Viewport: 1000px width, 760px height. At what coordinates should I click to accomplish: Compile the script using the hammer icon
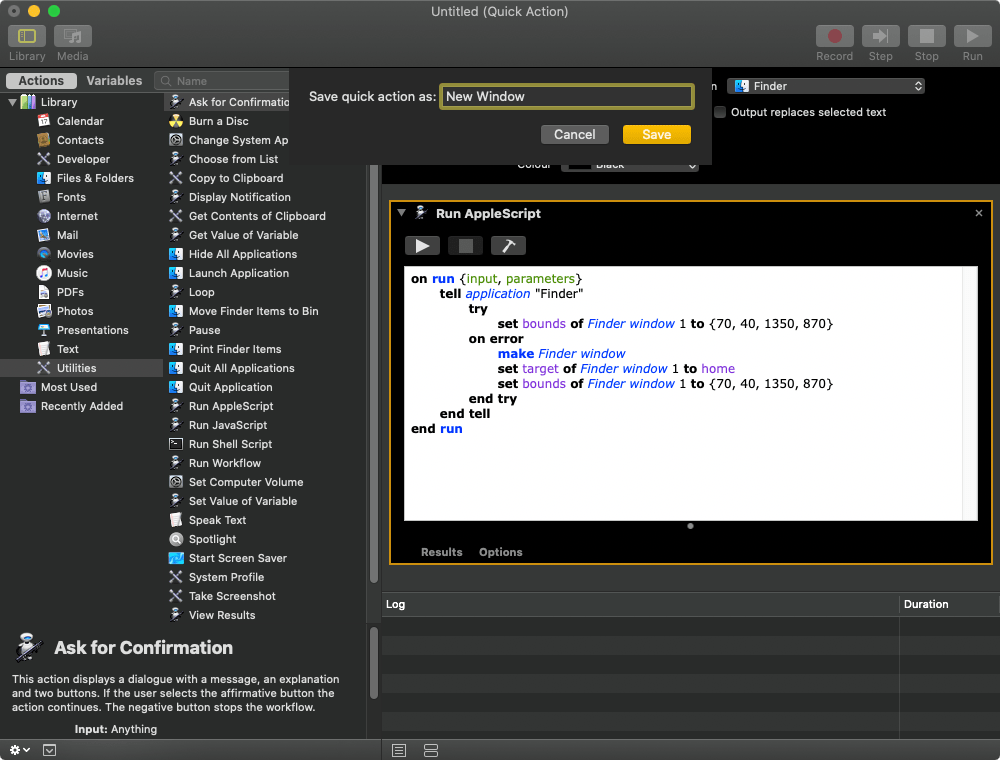click(x=508, y=246)
